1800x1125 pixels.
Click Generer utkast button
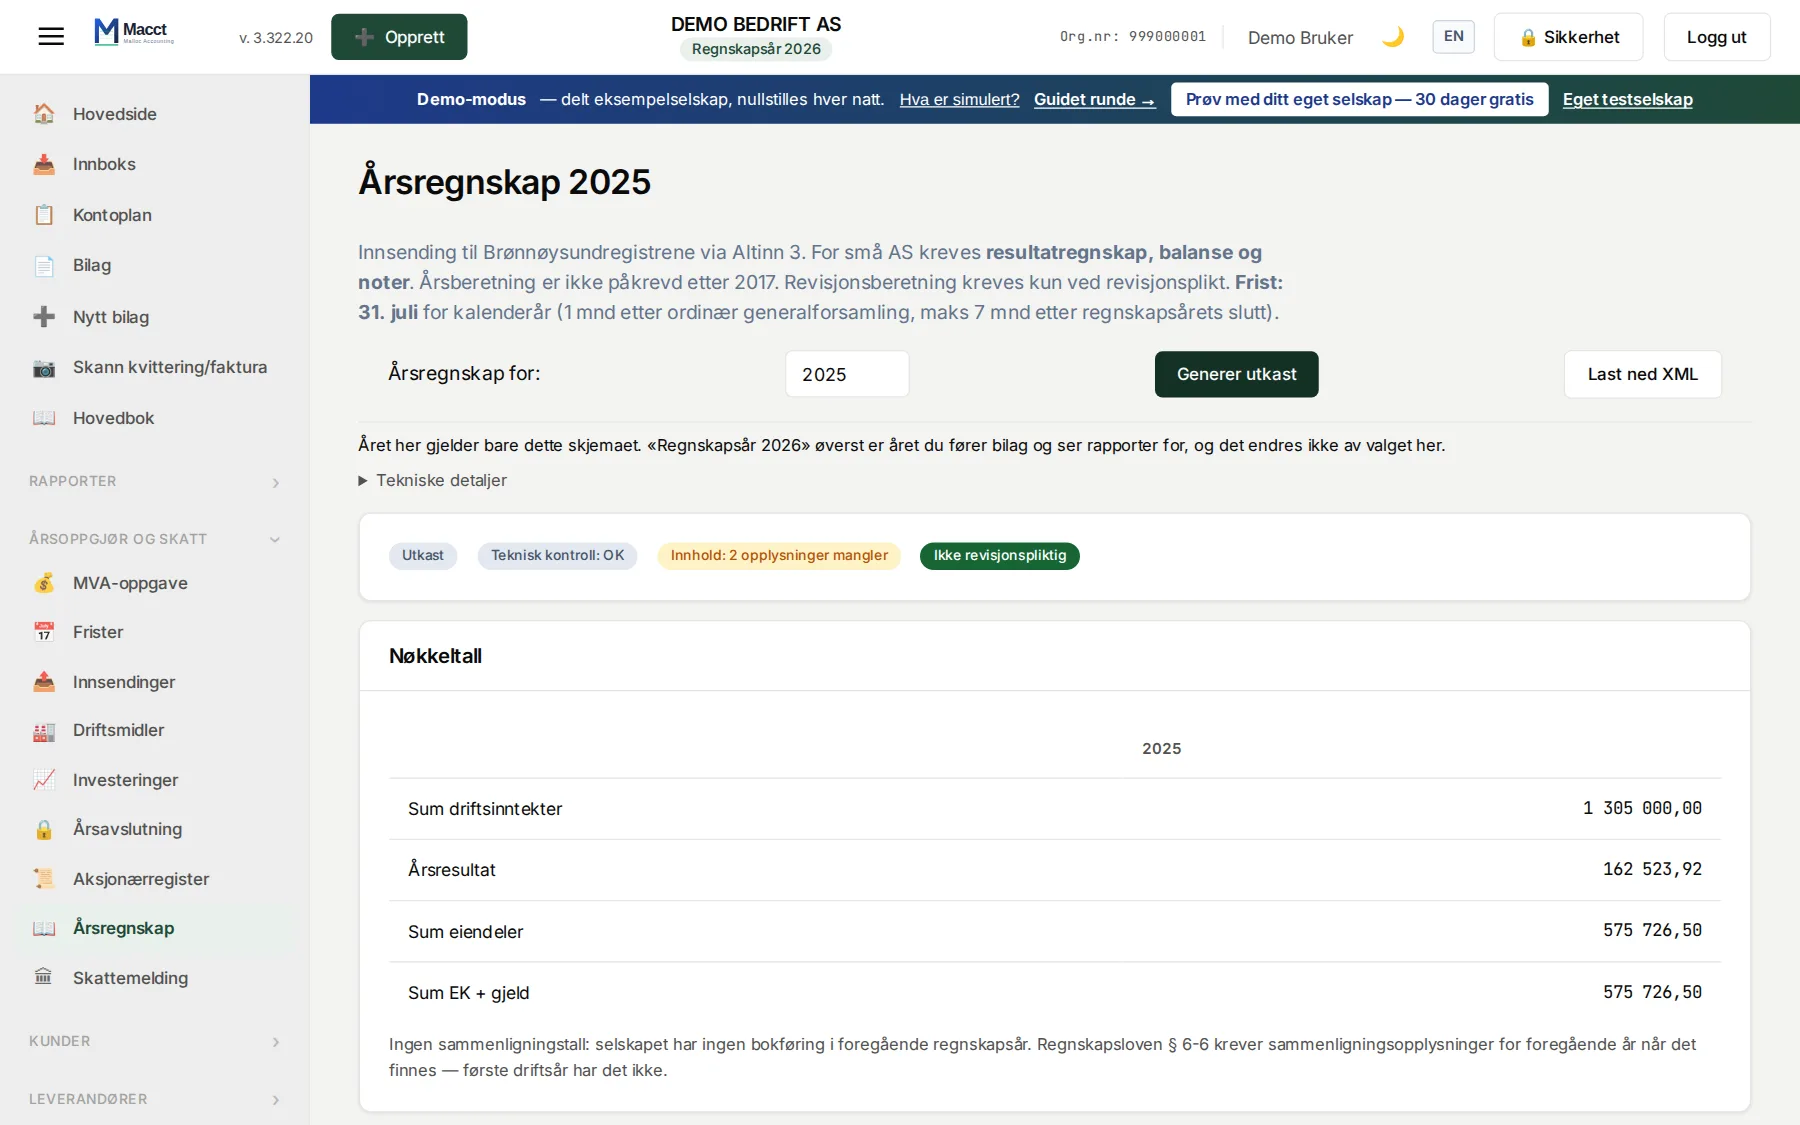click(1236, 374)
